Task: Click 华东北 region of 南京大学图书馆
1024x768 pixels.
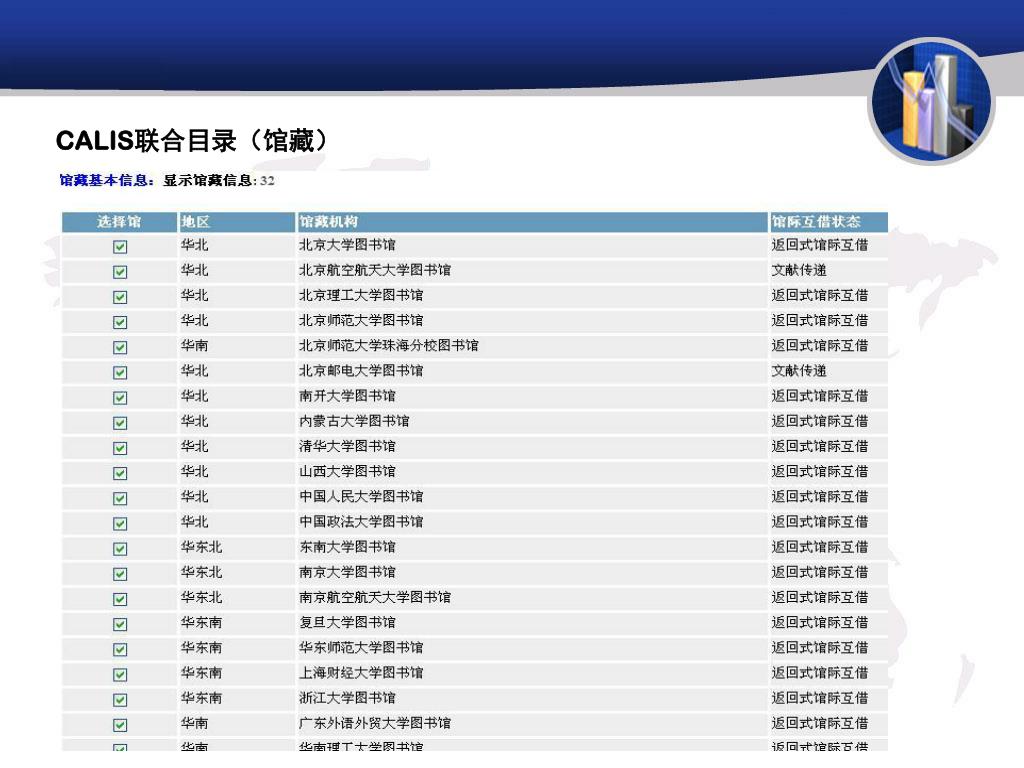Action: point(201,572)
